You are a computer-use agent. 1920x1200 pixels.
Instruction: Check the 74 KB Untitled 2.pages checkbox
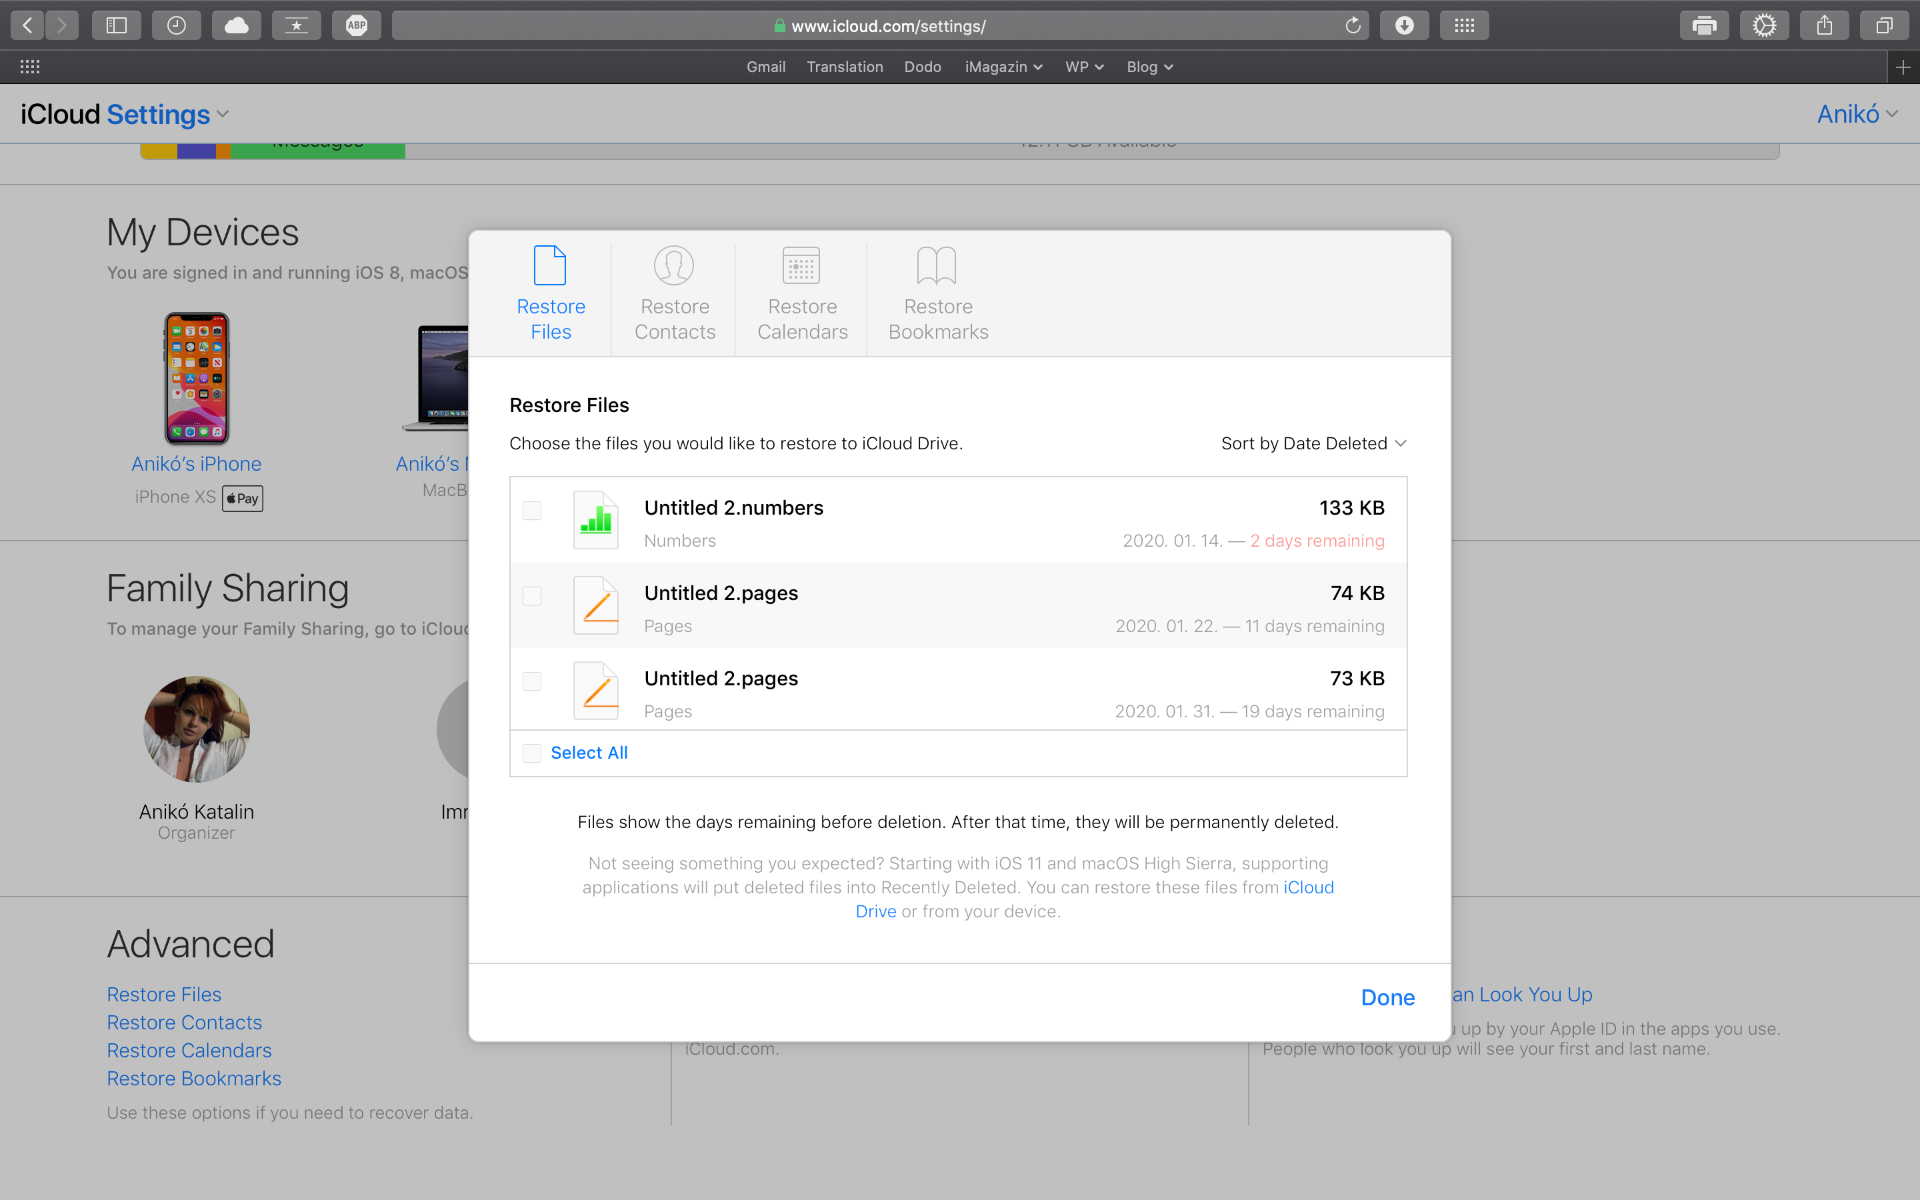pyautogui.click(x=532, y=596)
